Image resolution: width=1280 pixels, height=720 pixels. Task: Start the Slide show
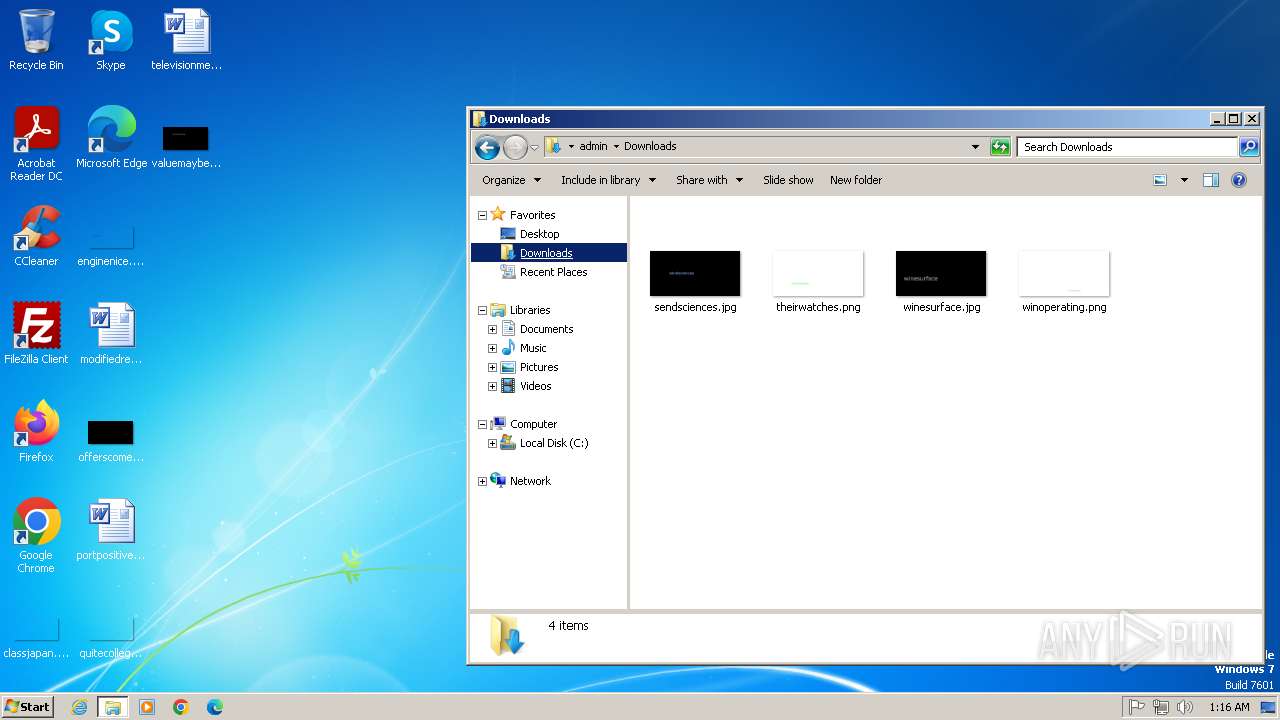tap(788, 180)
